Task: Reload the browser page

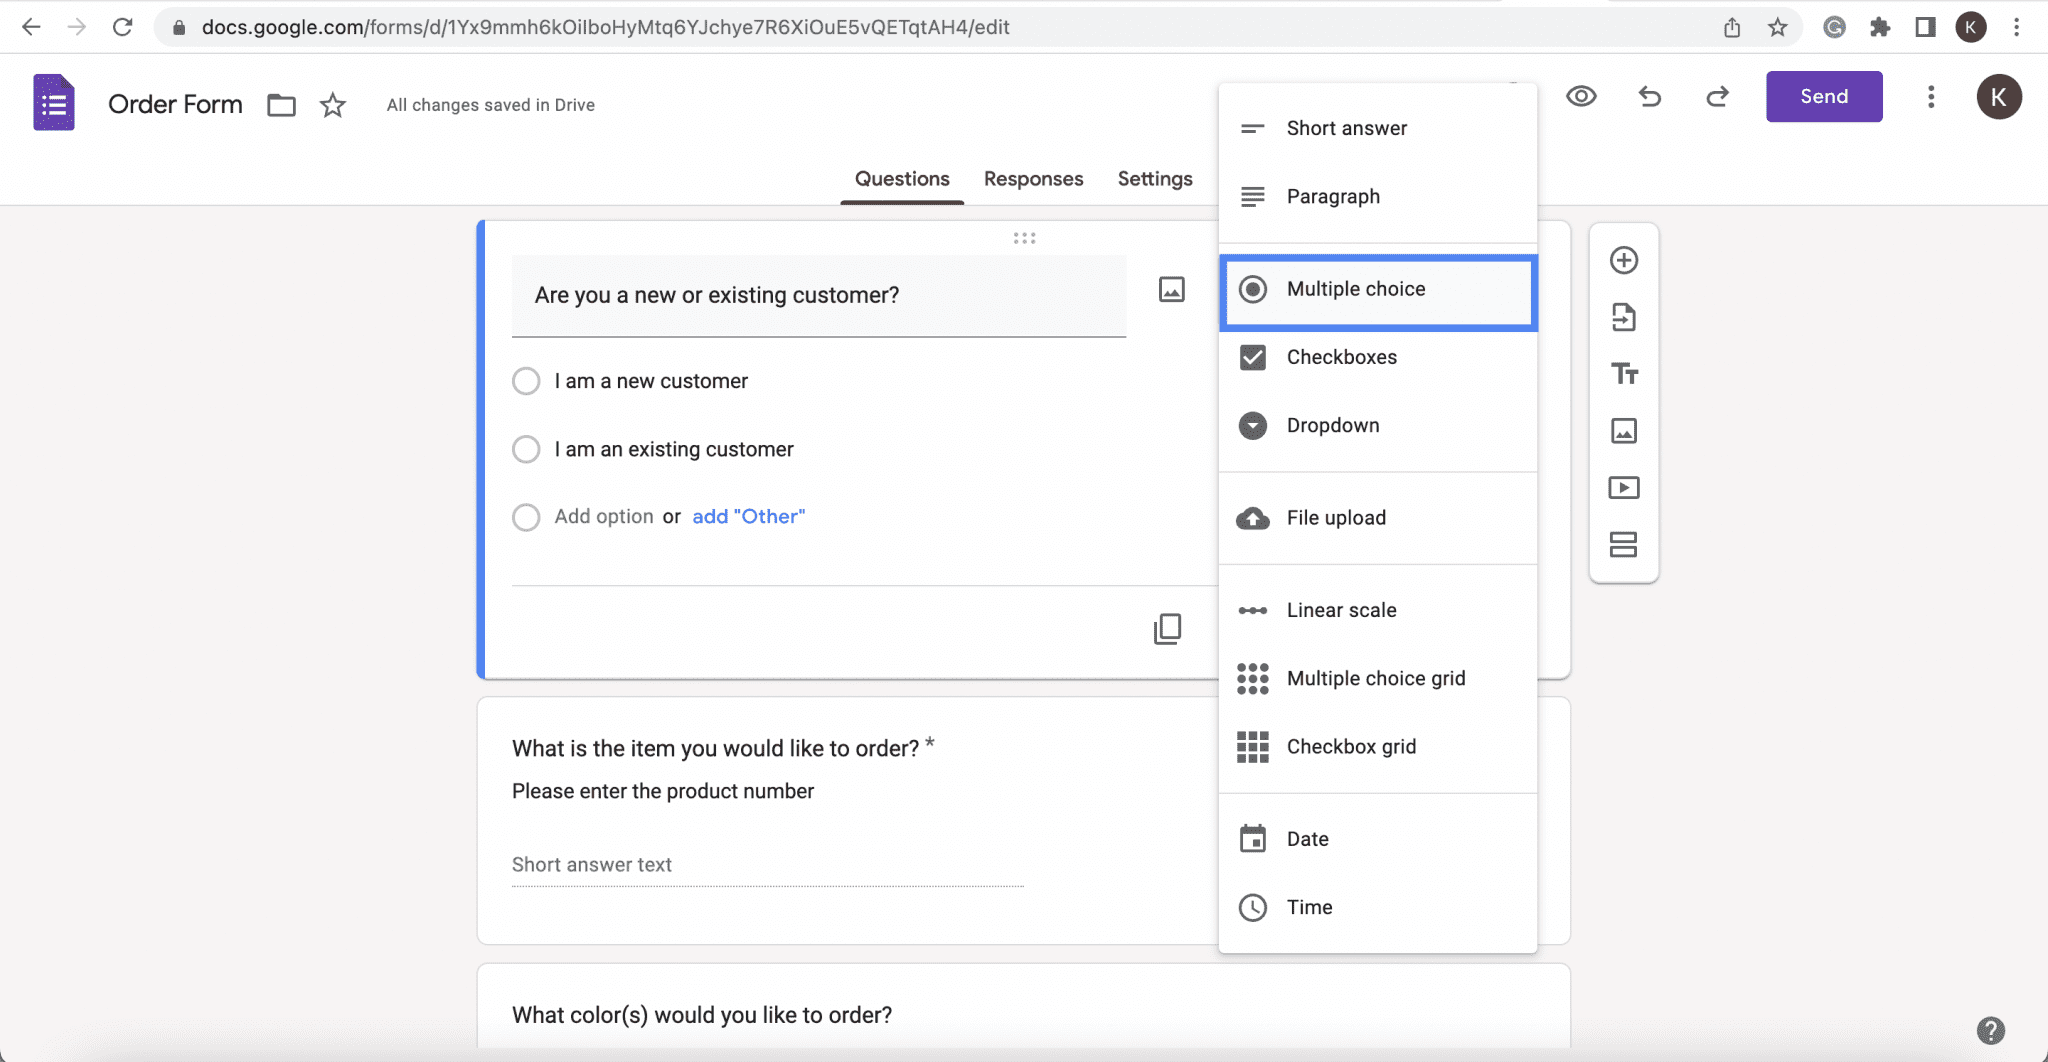Action: point(122,27)
